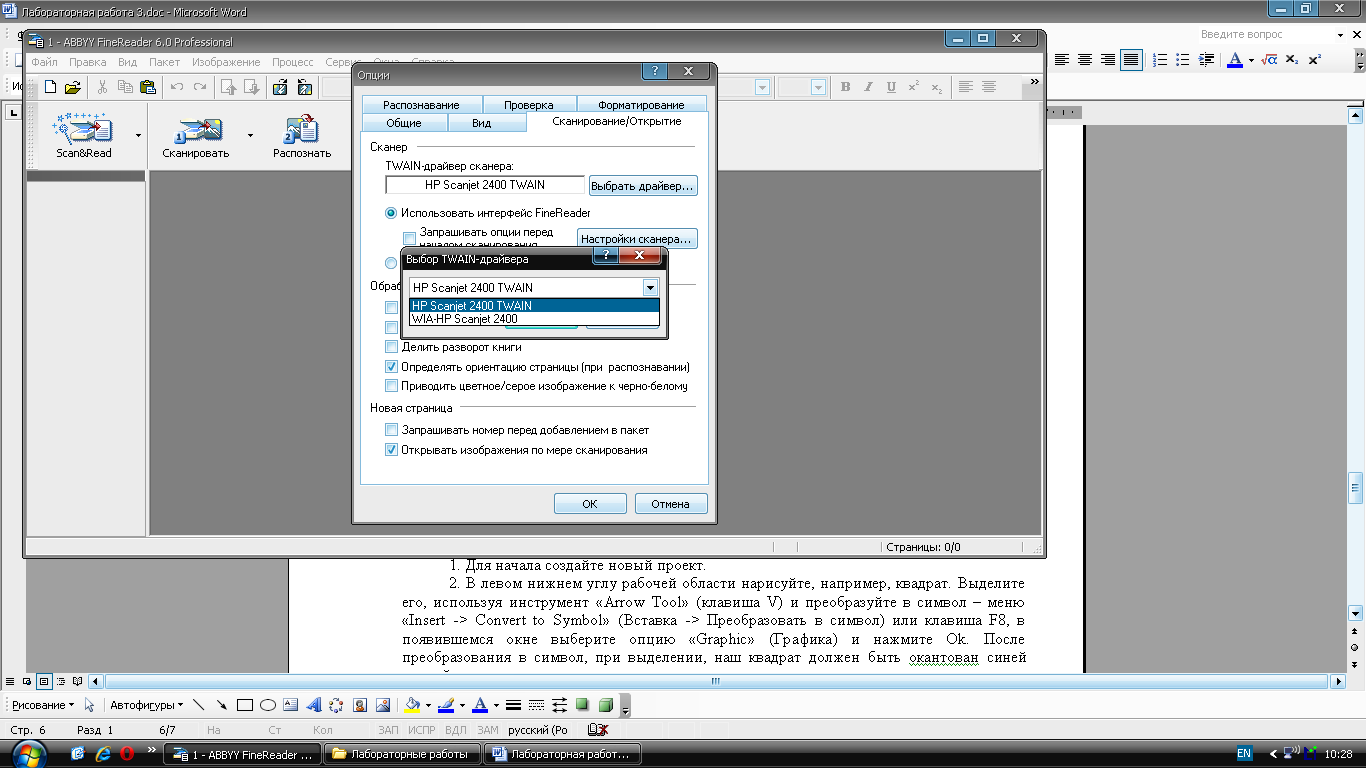Click the Cut scissors icon in FineReader
The height and width of the screenshot is (768, 1366).
tap(102, 87)
